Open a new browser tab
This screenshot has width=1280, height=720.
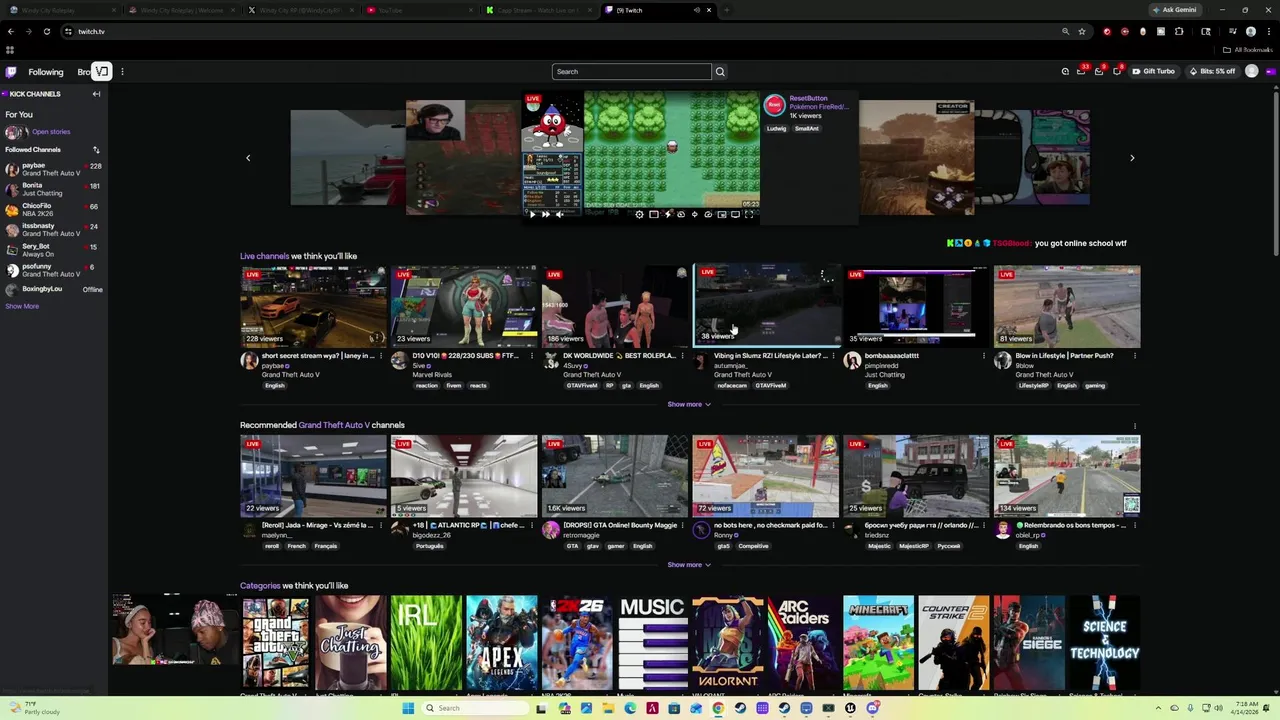pos(727,10)
